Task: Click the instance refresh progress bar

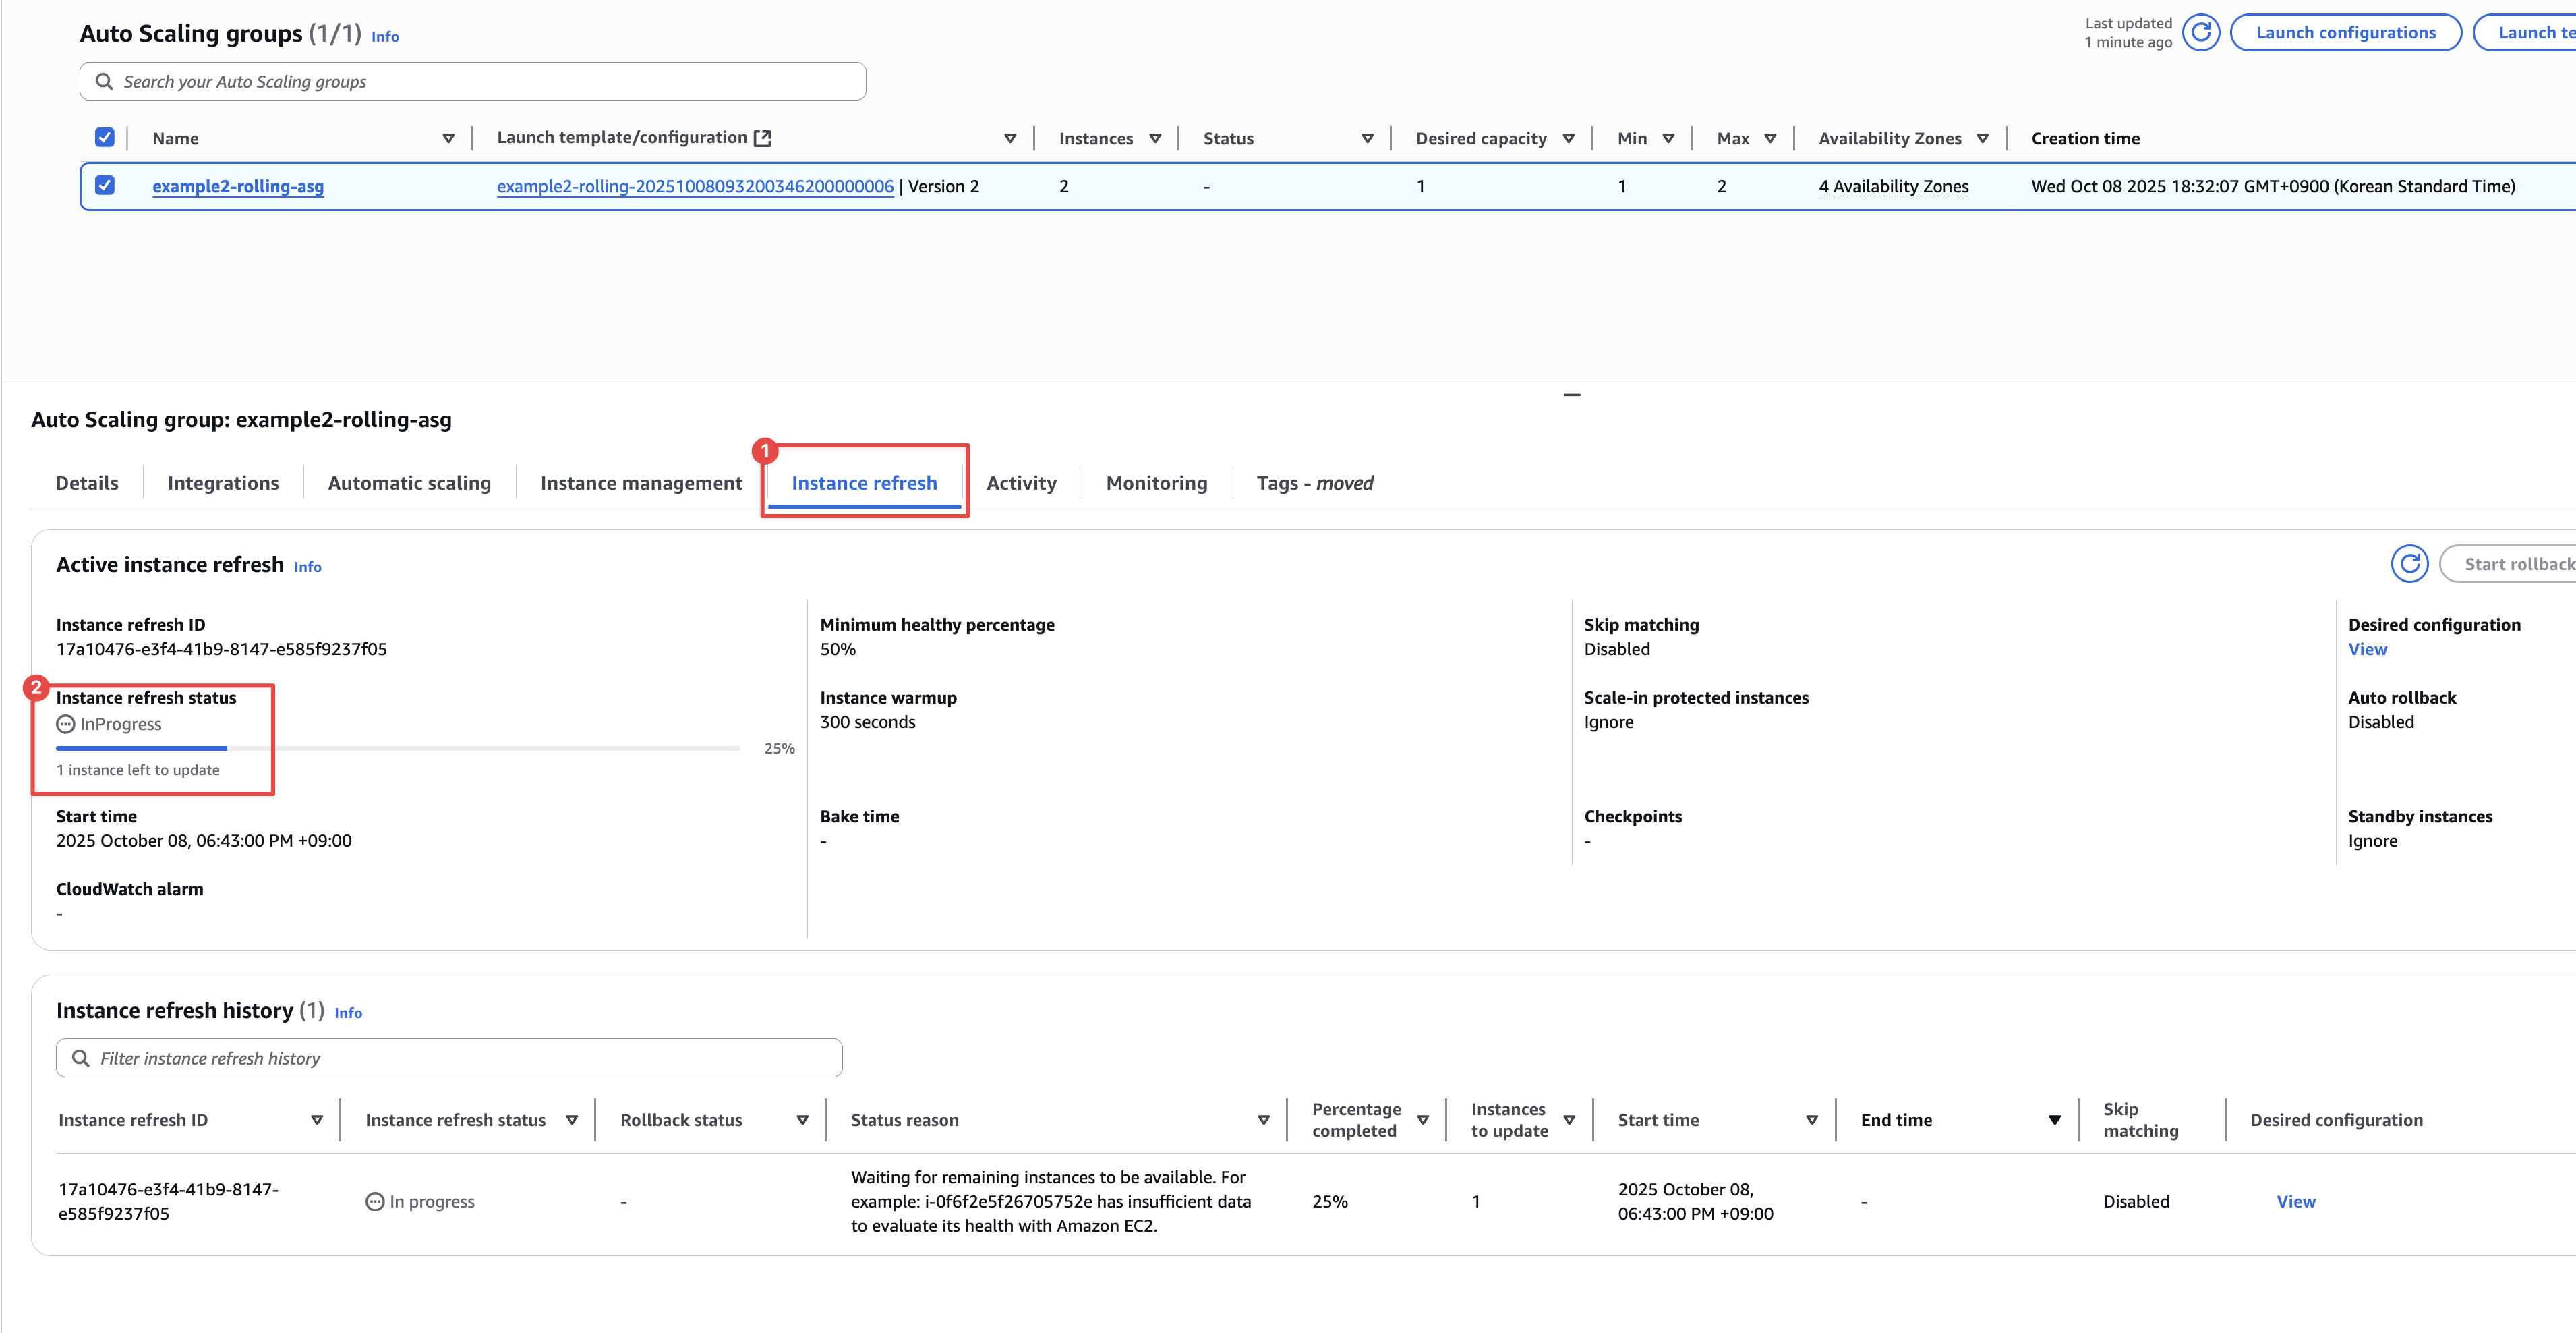Action: tap(397, 748)
